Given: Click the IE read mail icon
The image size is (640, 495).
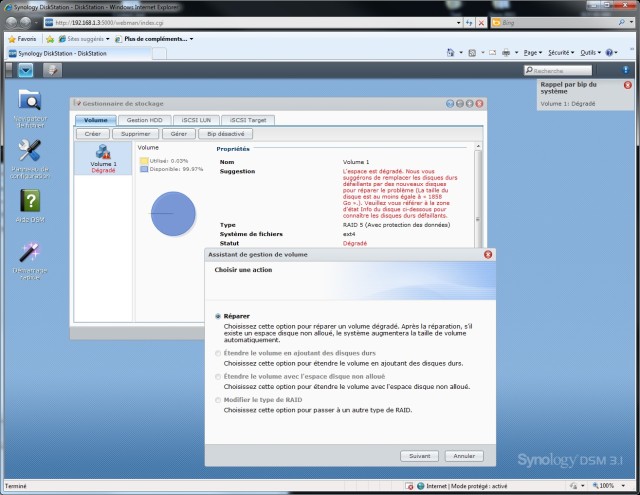Looking at the screenshot, I should tap(493, 53).
